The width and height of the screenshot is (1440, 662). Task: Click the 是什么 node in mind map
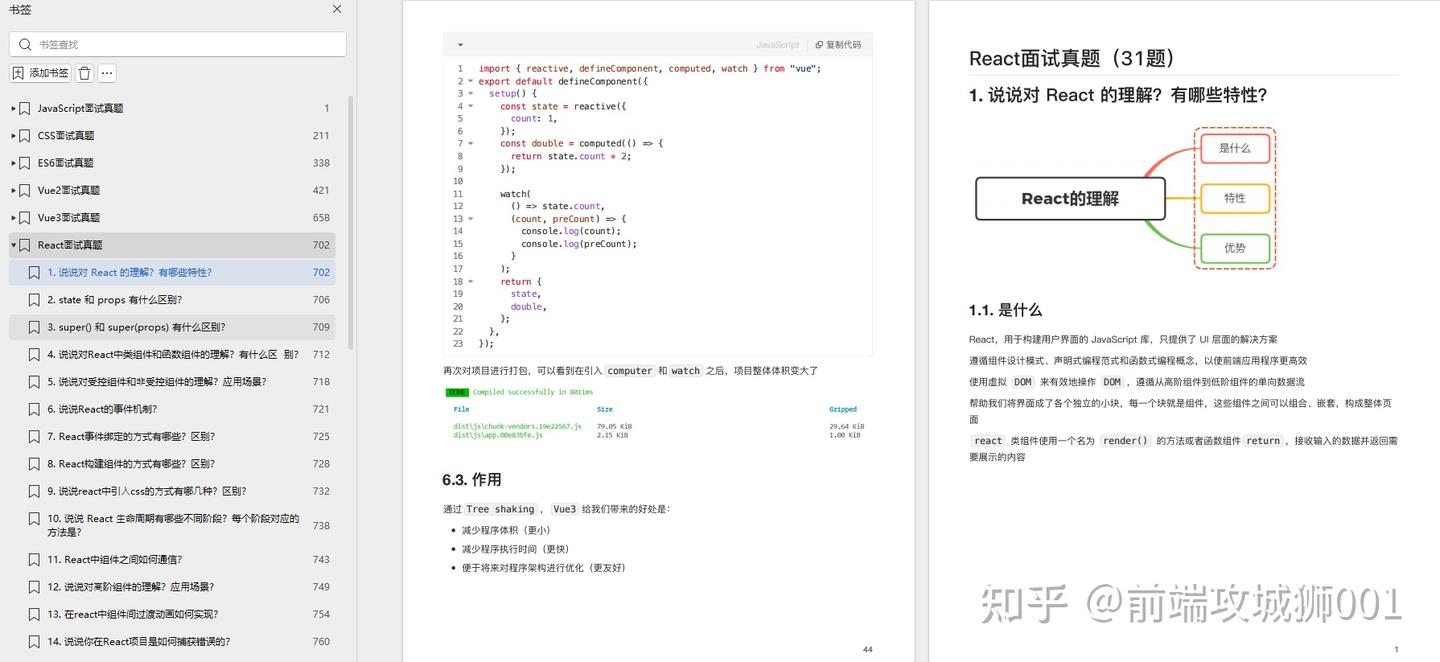pyautogui.click(x=1235, y=148)
